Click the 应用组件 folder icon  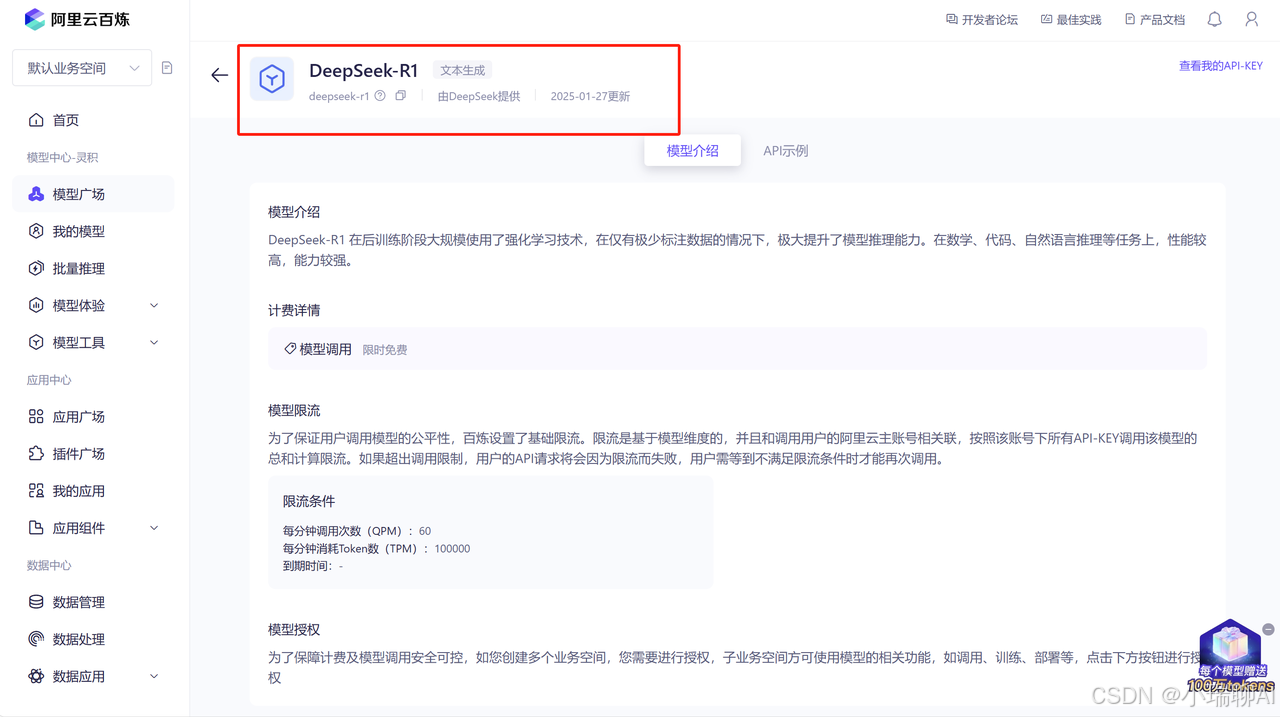(36, 527)
